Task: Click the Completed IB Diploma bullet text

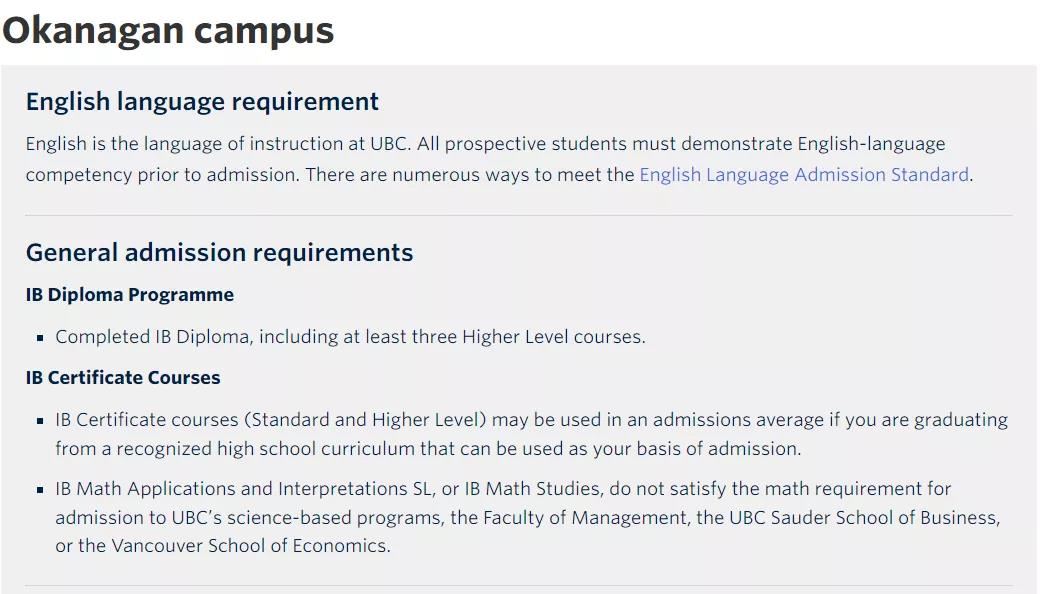Action: 350,337
